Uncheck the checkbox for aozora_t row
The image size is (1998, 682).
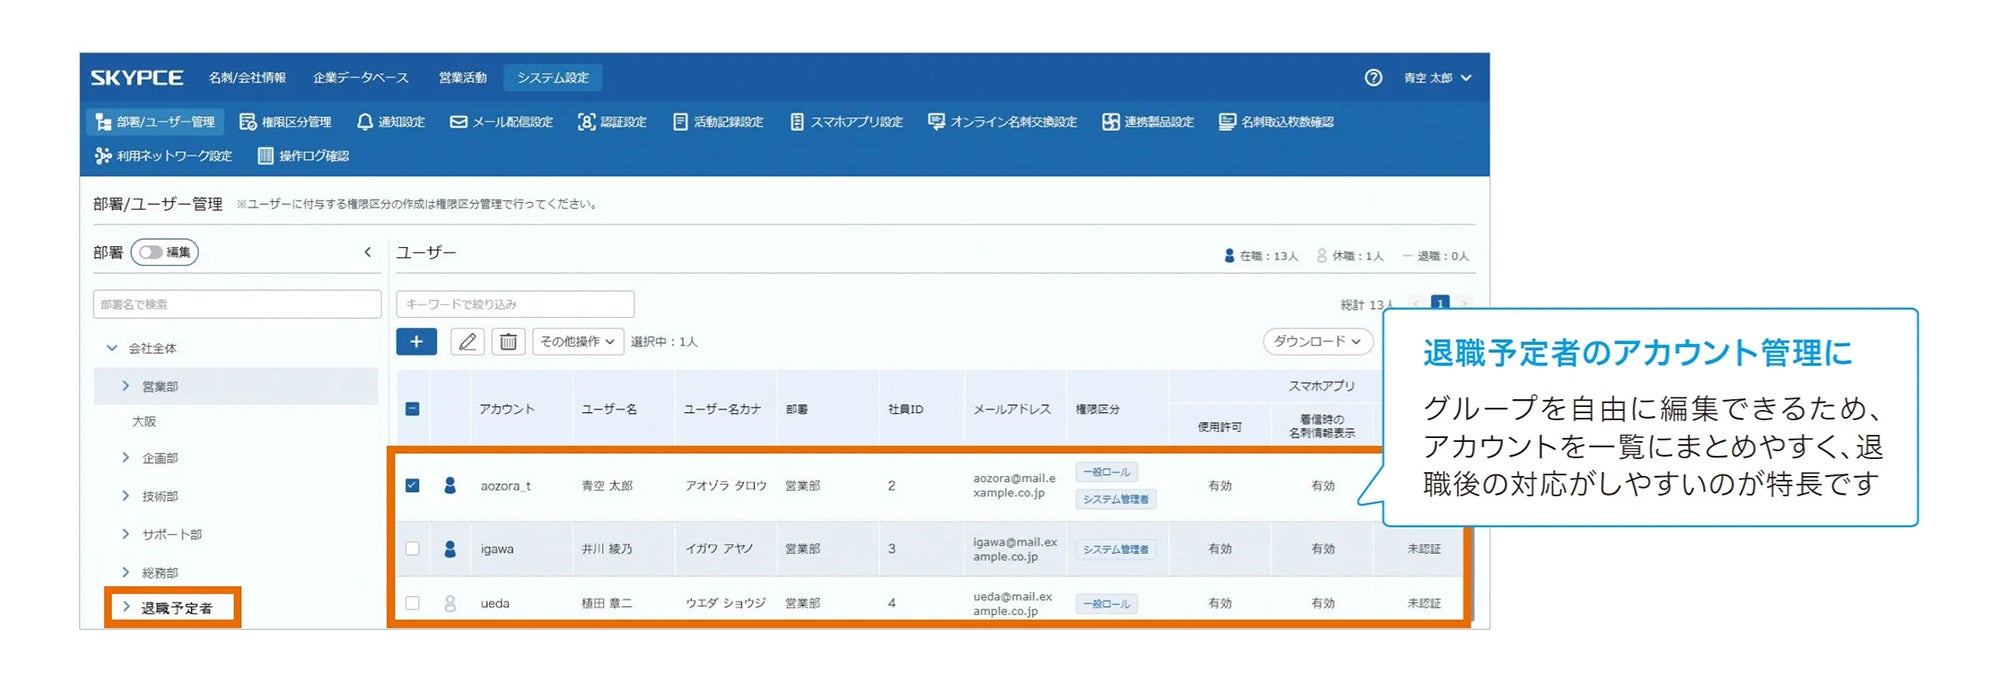coord(412,486)
